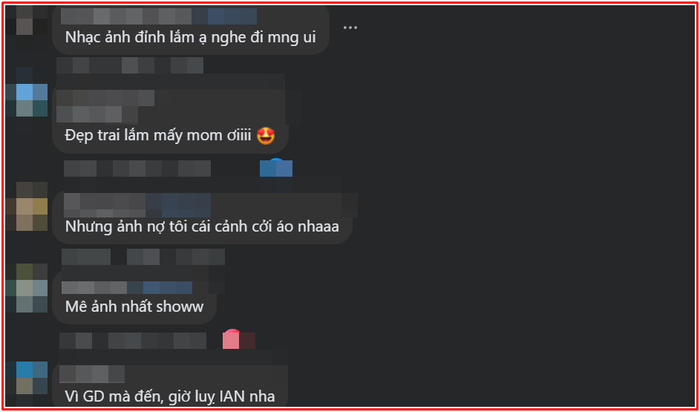The image size is (700, 412).
Task: Click blue reaction icon above 'Nhưng ảnh nợ' comment
Action: (x=276, y=168)
